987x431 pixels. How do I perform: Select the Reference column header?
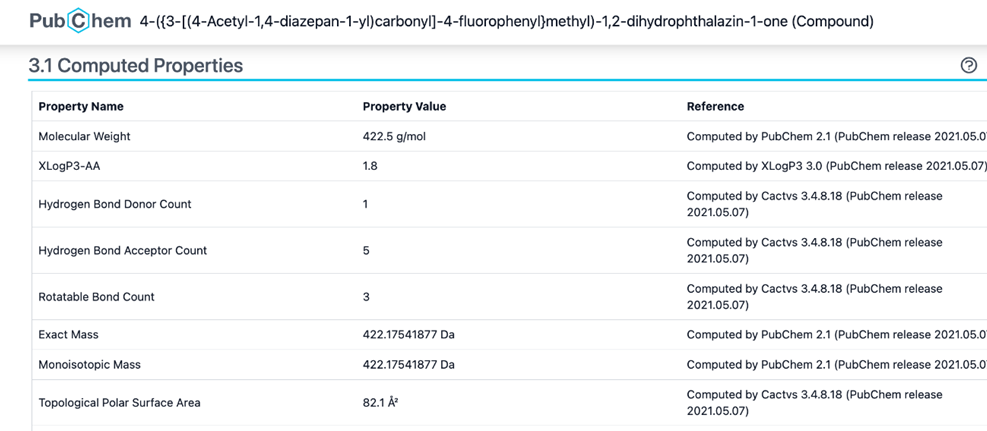(715, 106)
